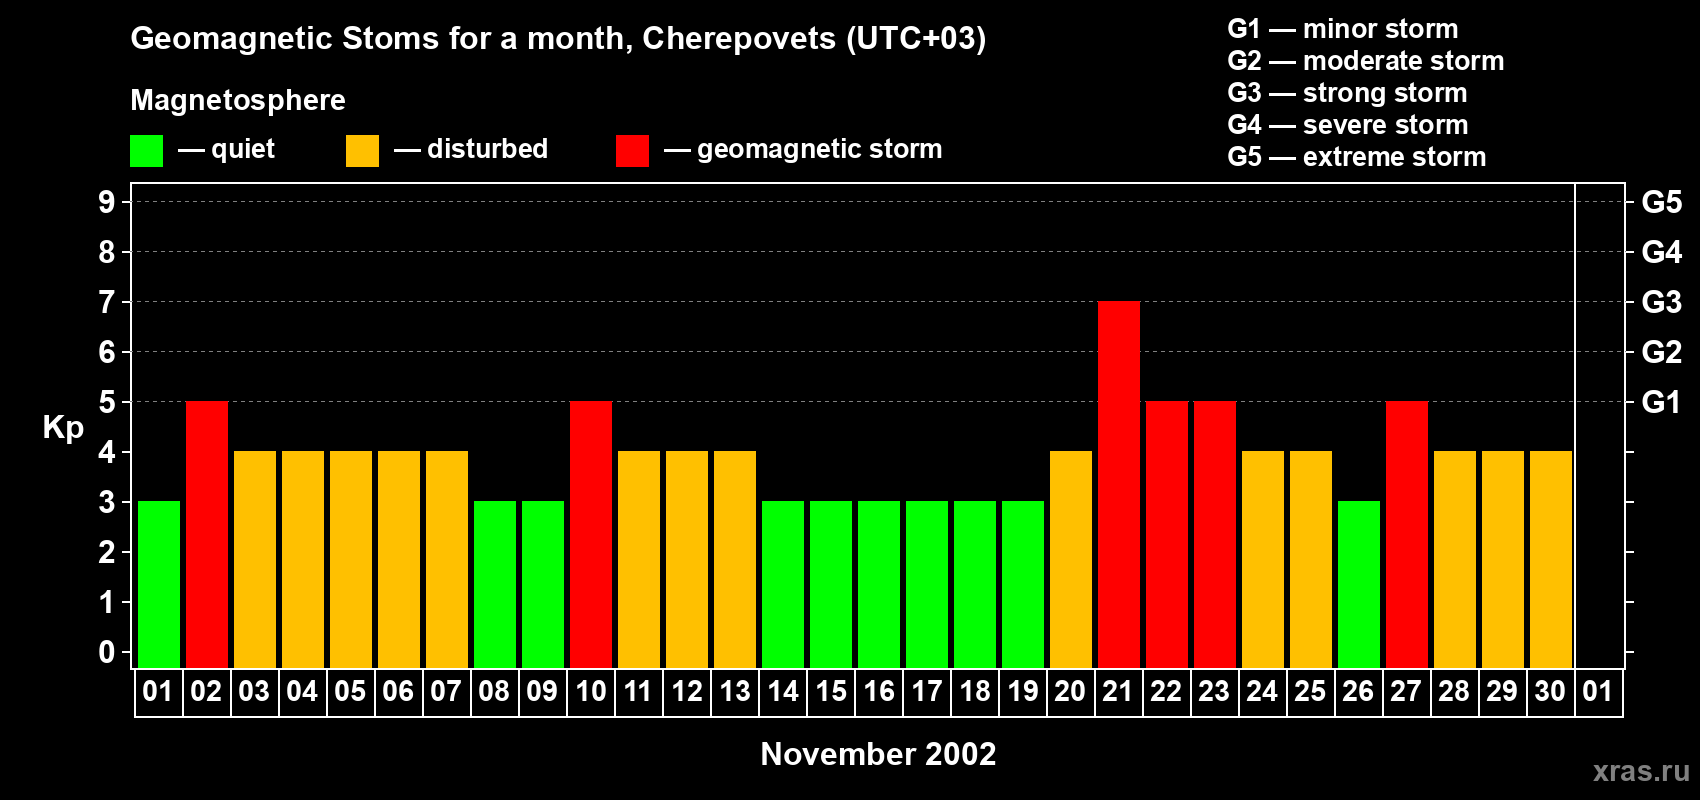Screen dimensions: 1700x800
Task: Click the red bar for November 02
Action: 206,534
